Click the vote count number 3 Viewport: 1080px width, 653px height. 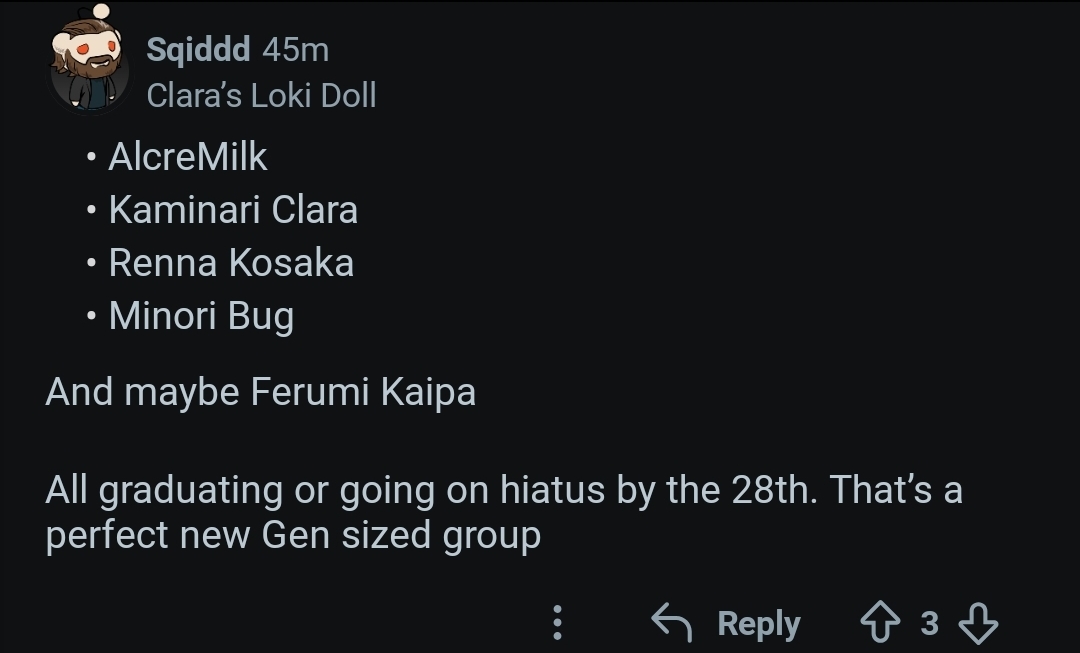click(929, 623)
